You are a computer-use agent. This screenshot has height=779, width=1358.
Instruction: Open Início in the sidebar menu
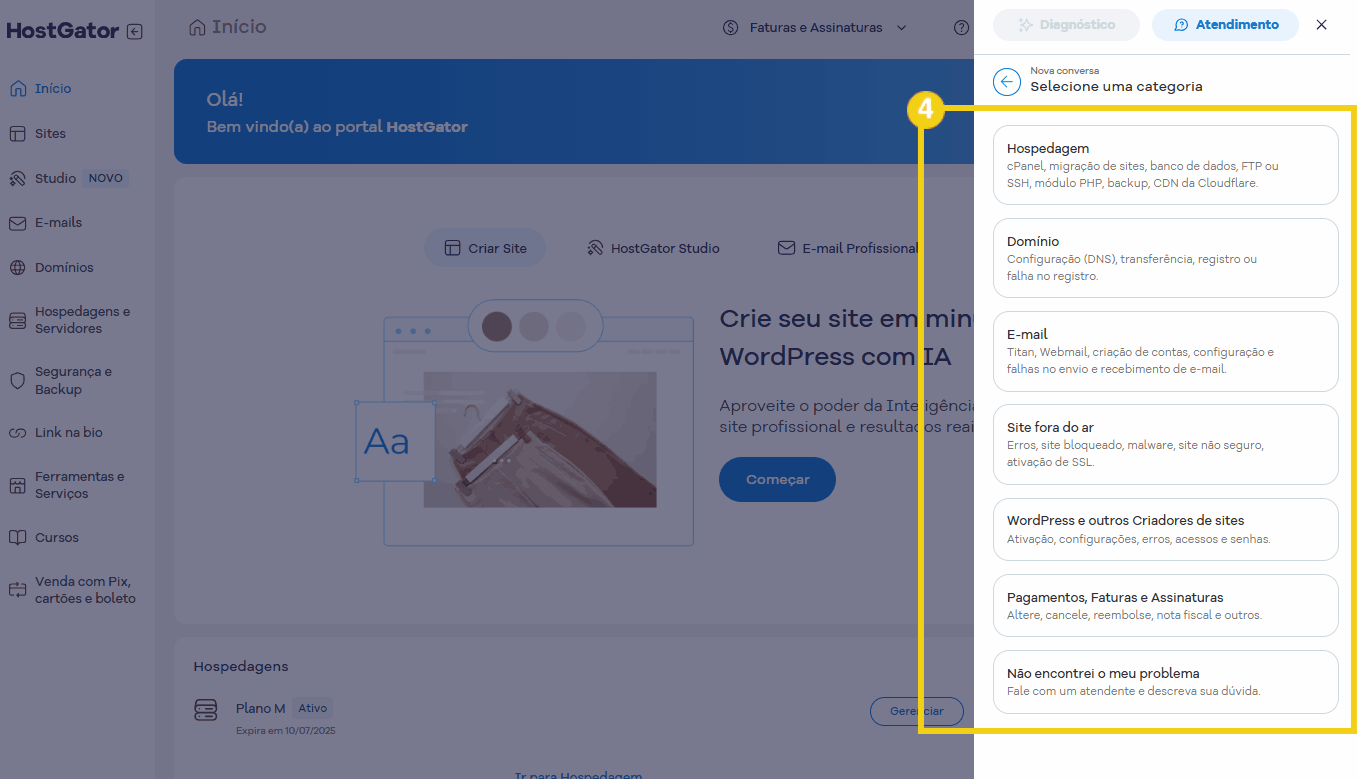[x=53, y=88]
